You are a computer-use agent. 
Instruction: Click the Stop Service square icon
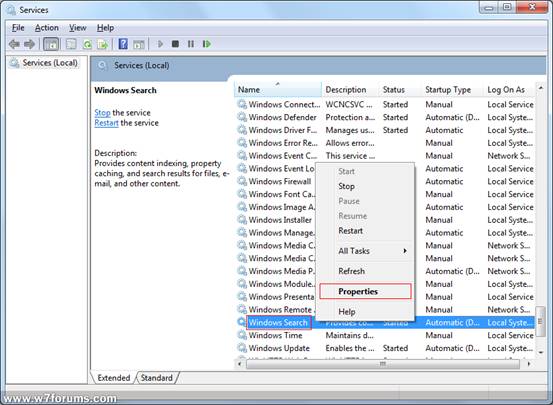click(175, 44)
